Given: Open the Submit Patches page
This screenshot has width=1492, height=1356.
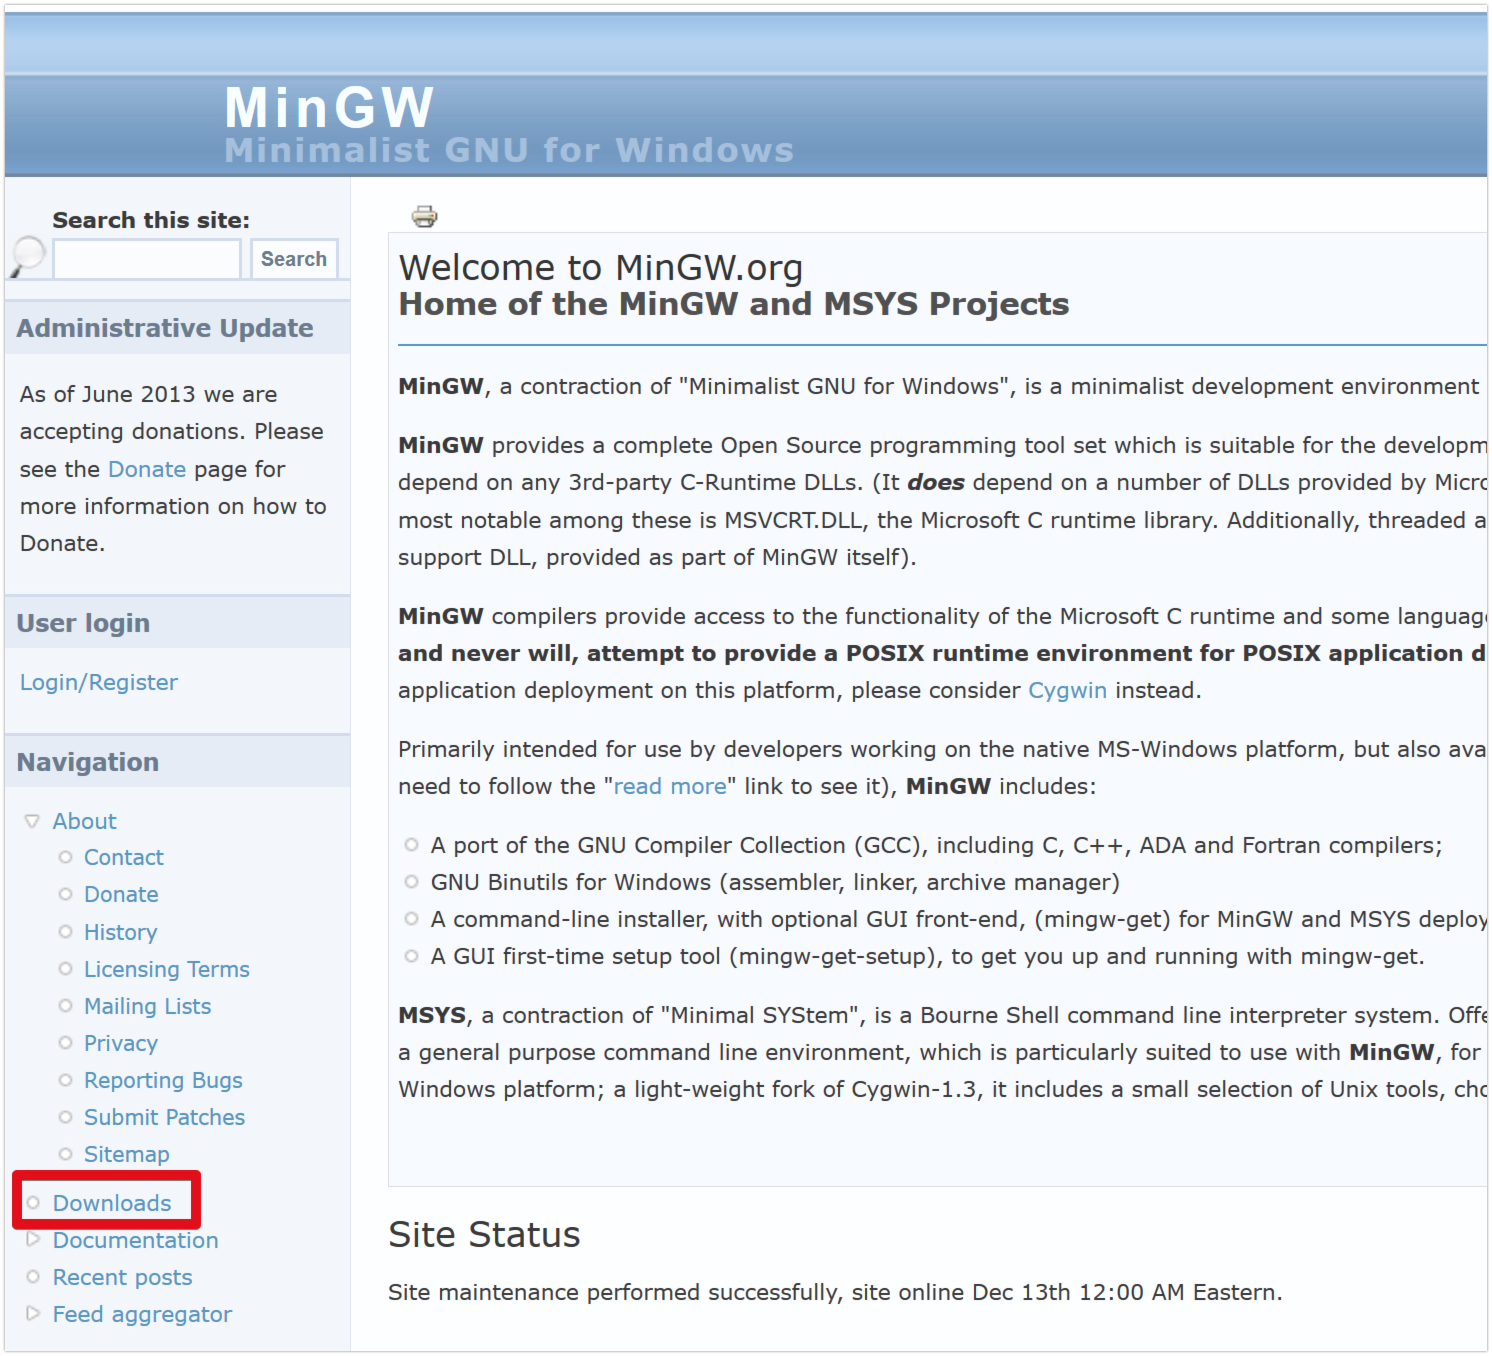Looking at the screenshot, I should [164, 1117].
